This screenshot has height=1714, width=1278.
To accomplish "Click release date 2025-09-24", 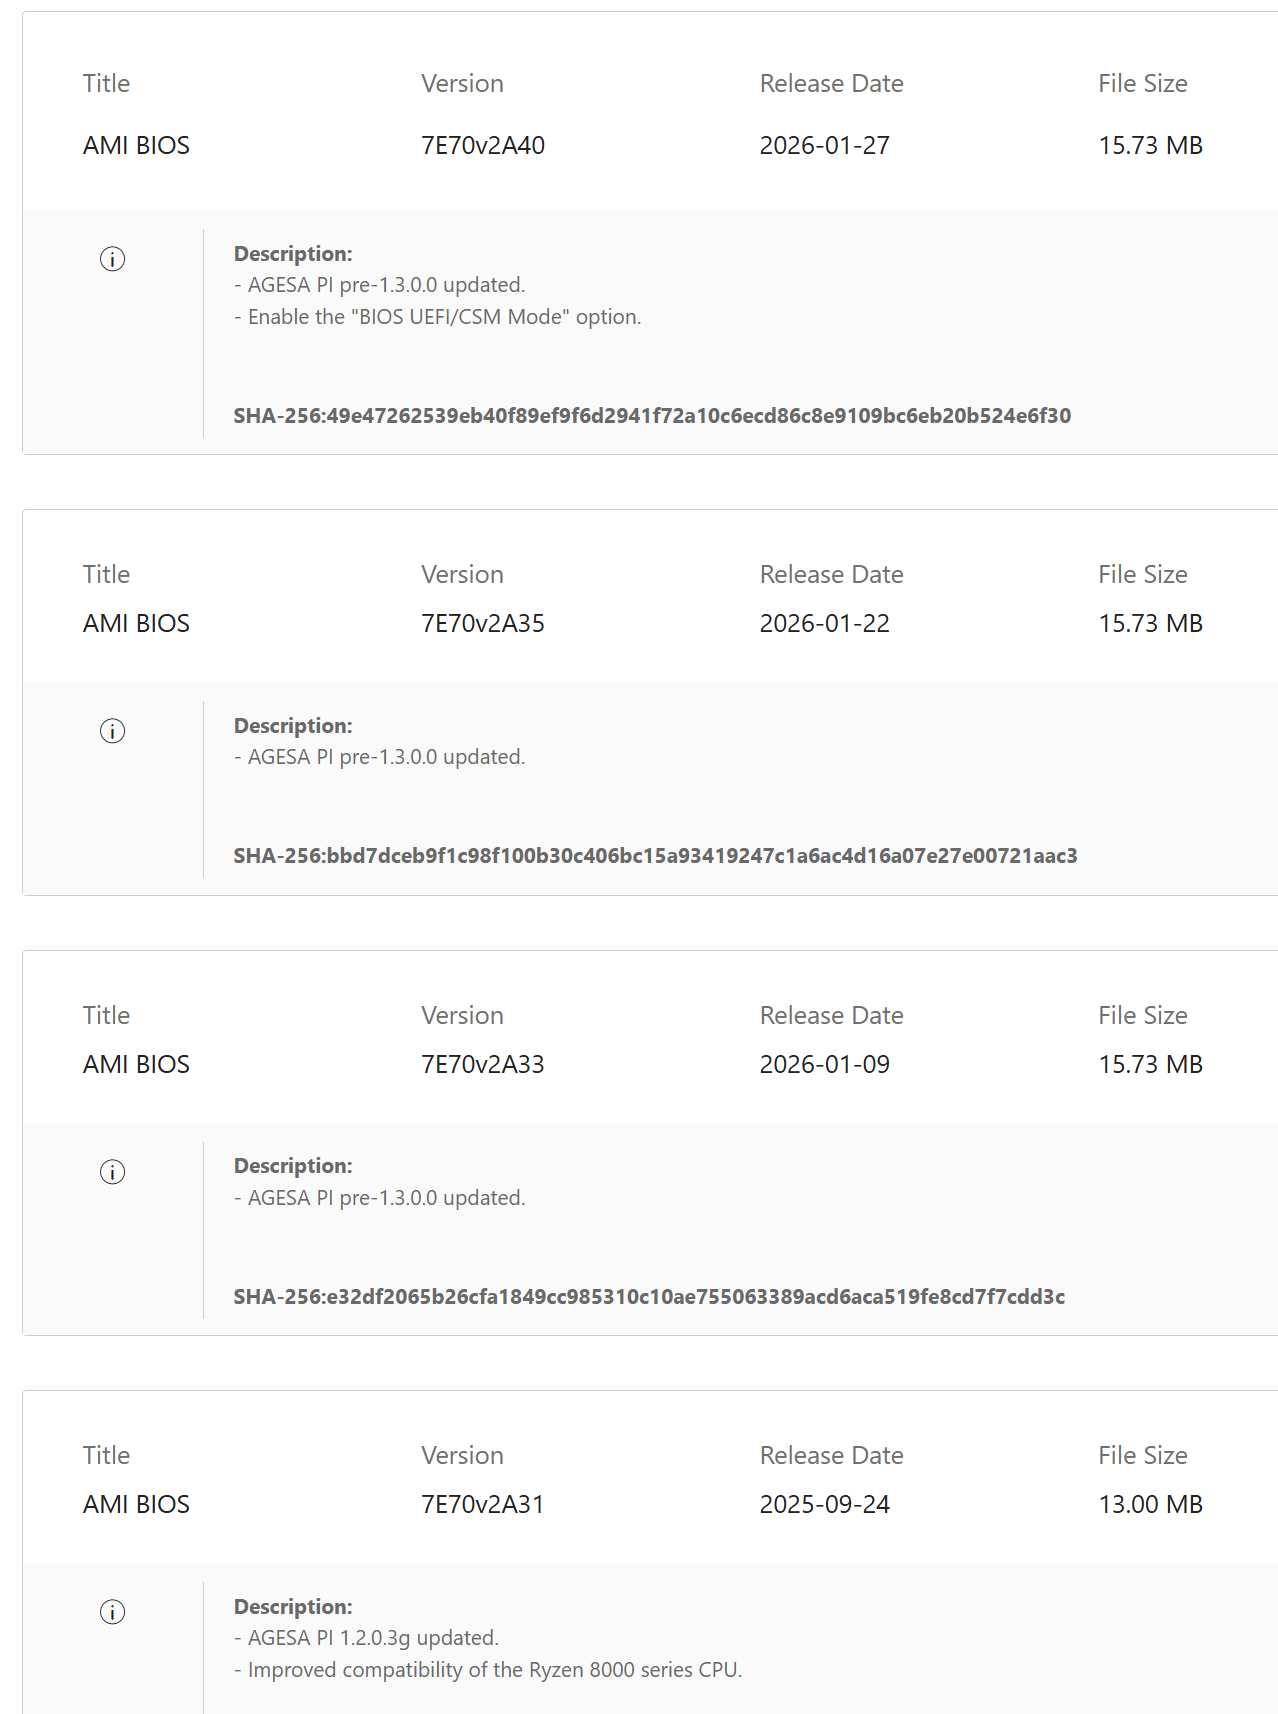I will coord(825,1504).
